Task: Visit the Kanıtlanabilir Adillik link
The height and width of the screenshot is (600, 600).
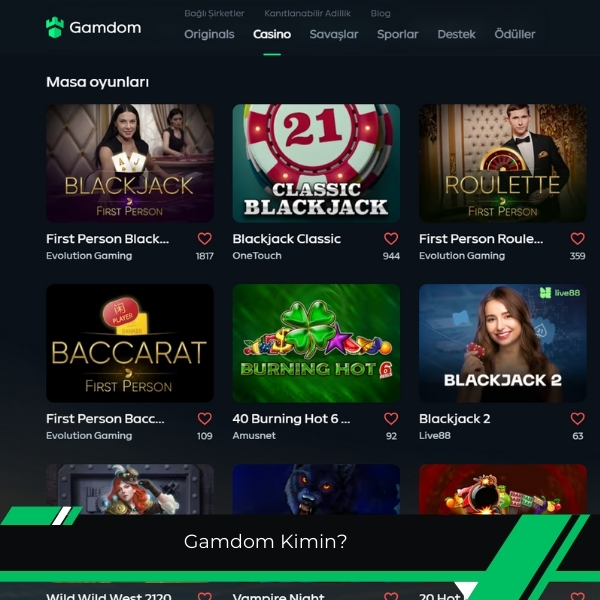Action: [x=307, y=13]
